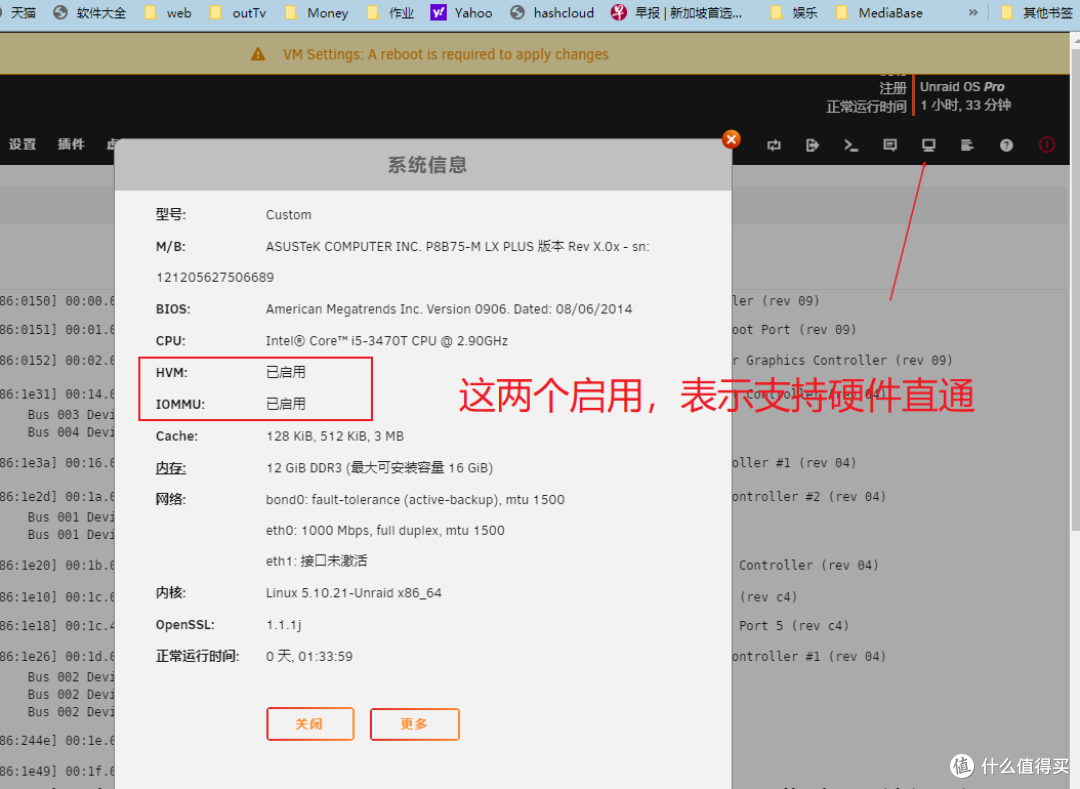Open the outTv bookmark folder

point(238,12)
